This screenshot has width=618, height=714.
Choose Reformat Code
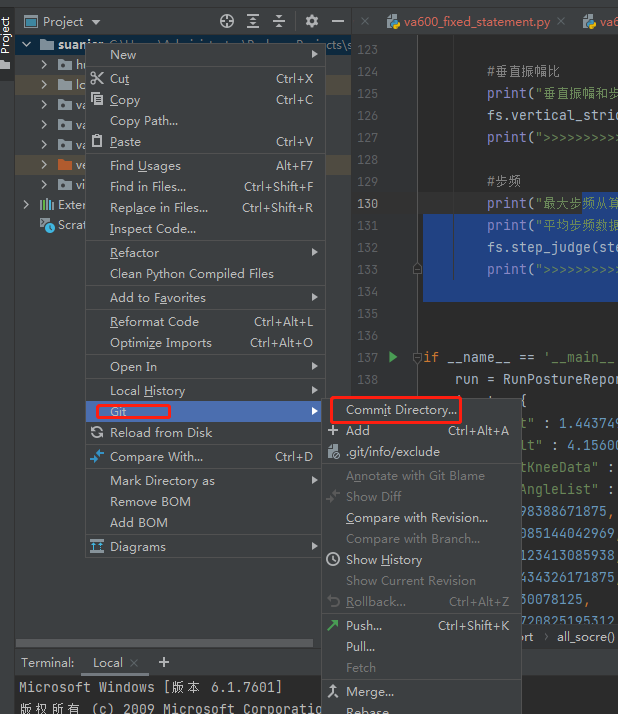tap(205, 322)
